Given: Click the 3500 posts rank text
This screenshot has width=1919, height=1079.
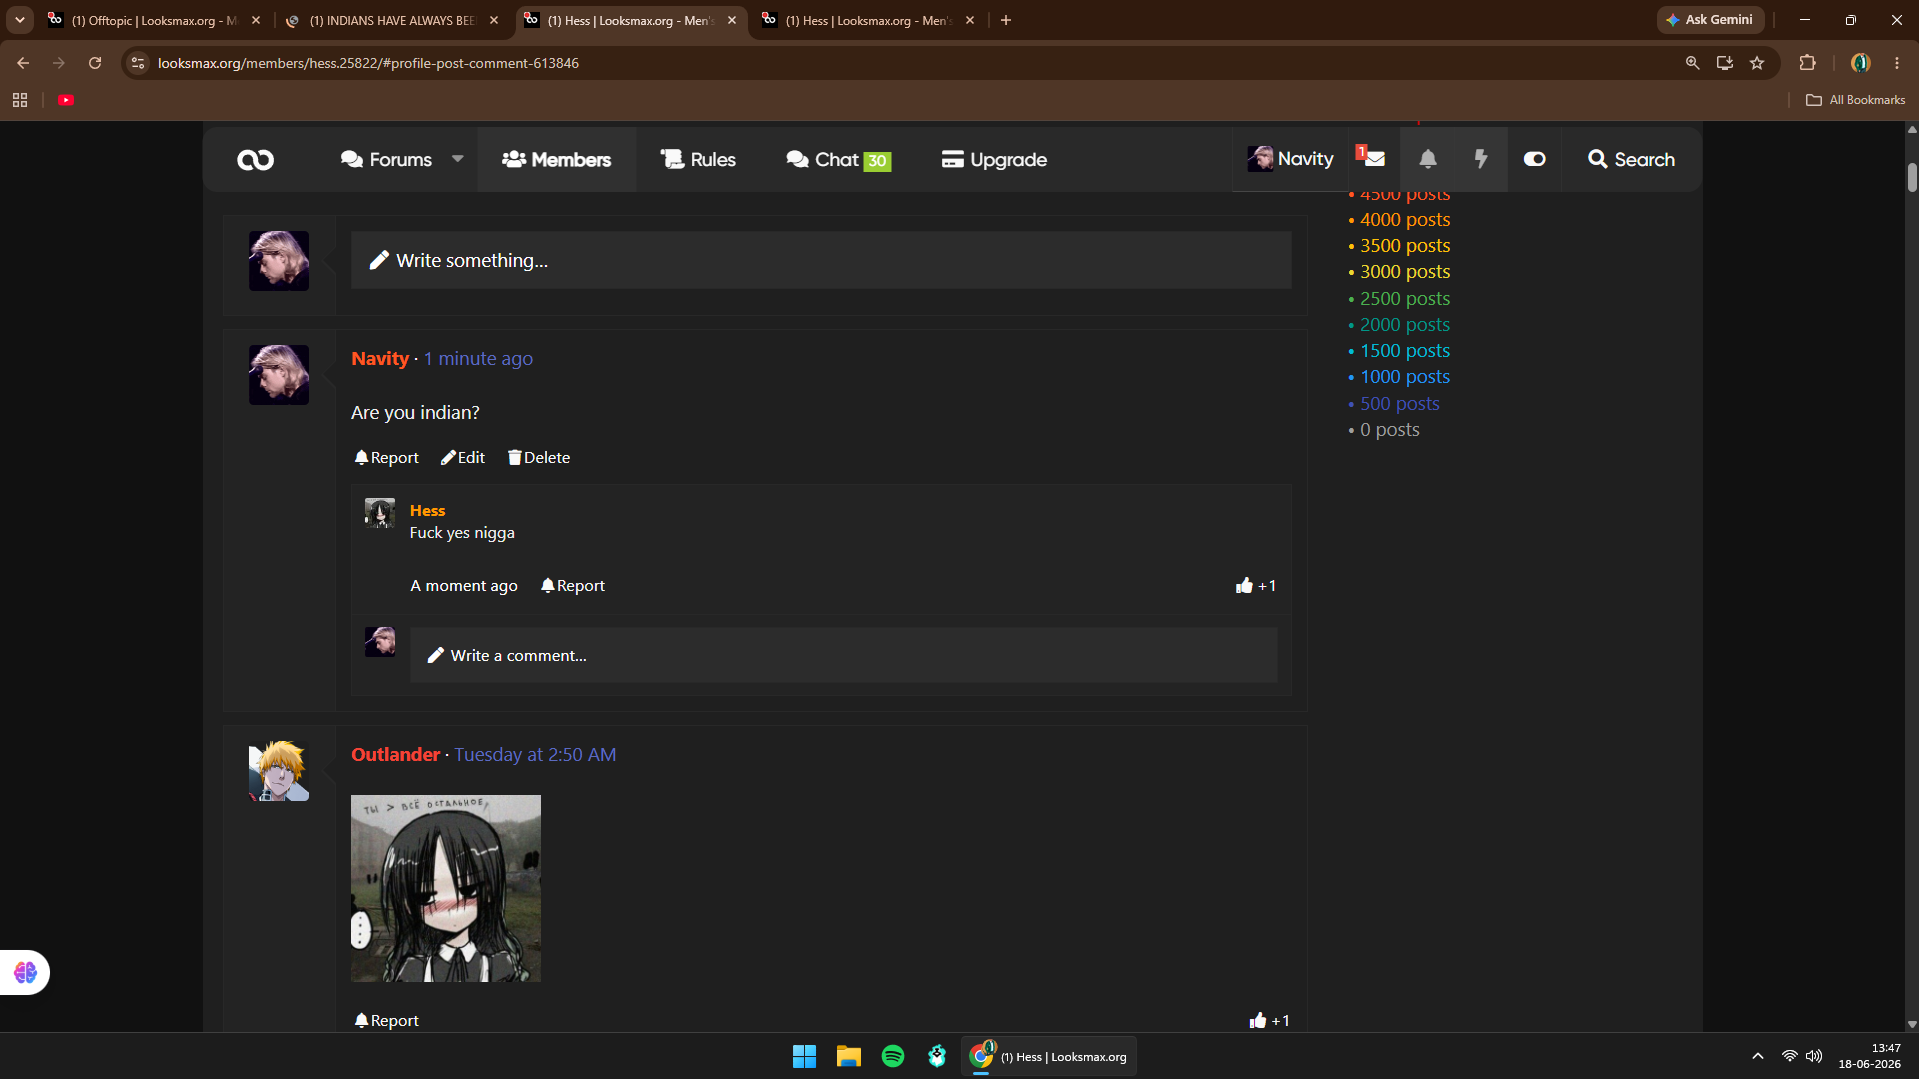Looking at the screenshot, I should (1405, 245).
